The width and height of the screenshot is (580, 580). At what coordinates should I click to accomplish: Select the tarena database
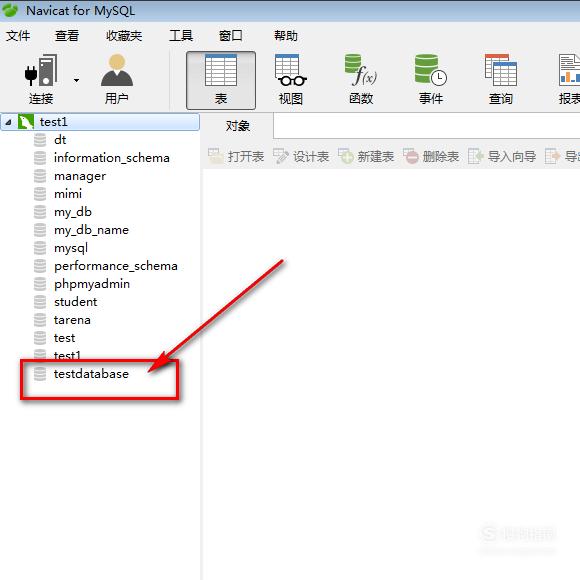click(72, 320)
